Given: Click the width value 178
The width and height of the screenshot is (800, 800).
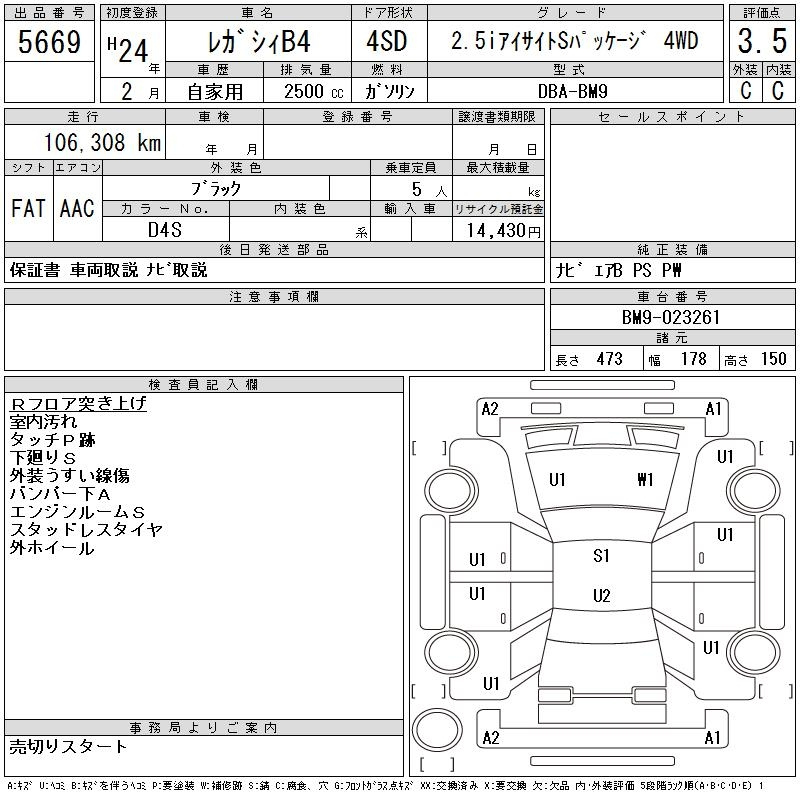Looking at the screenshot, I should [x=693, y=359].
